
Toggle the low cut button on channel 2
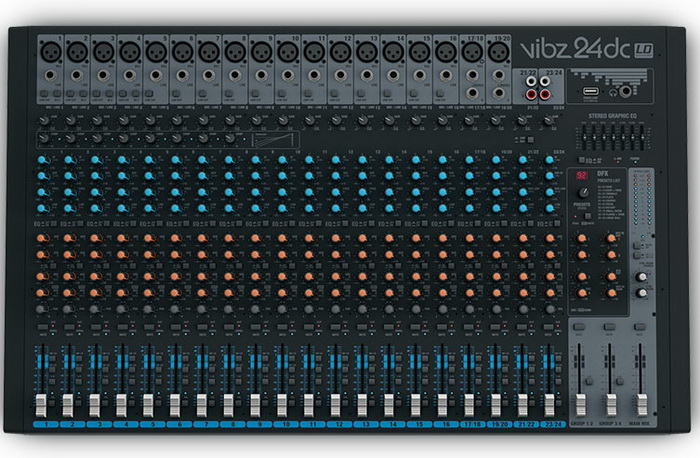(70, 94)
